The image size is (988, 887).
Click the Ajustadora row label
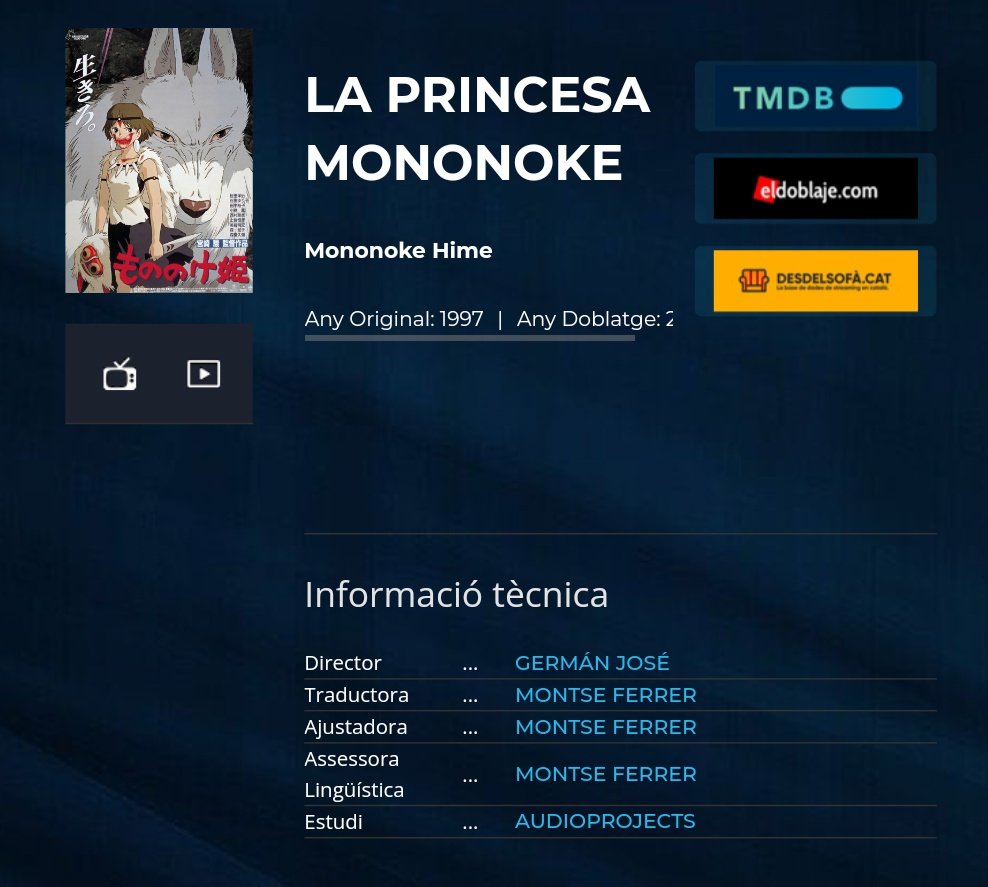pyautogui.click(x=356, y=727)
